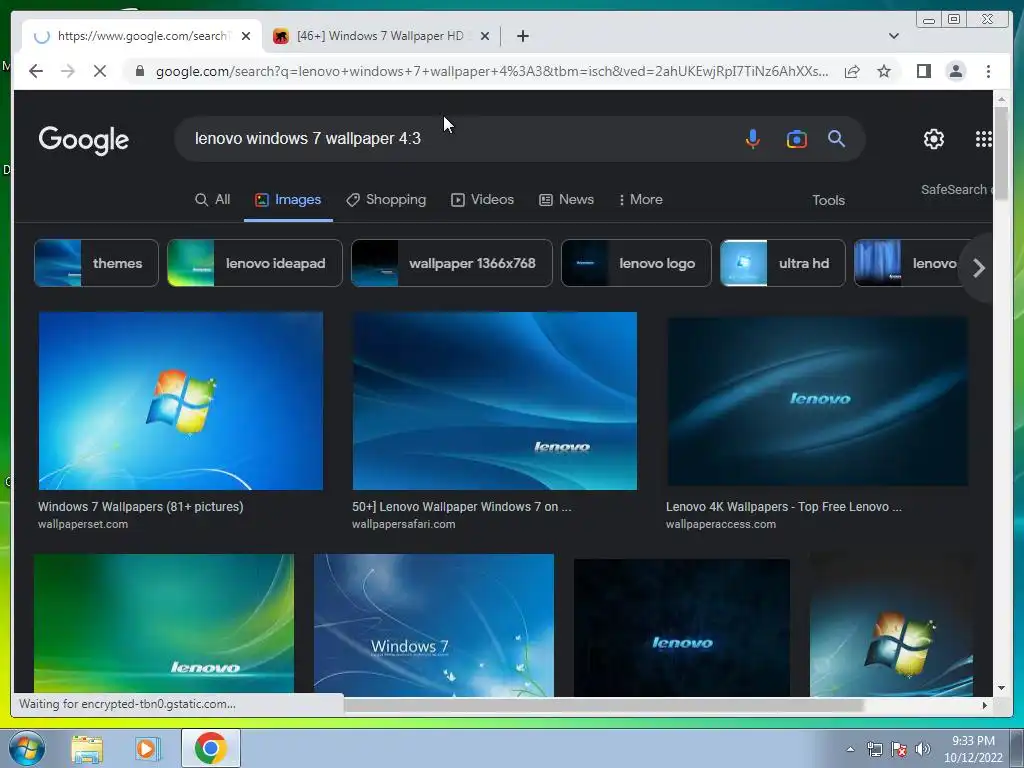Open the black Lenovo logo wallpaper thumbnail
Screen dimensions: 1024x768
click(x=682, y=628)
